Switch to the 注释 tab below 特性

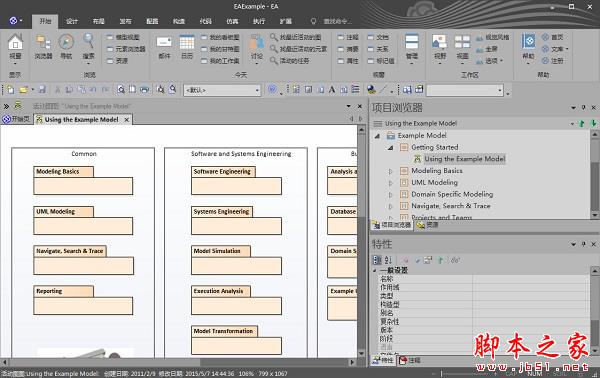(410, 360)
